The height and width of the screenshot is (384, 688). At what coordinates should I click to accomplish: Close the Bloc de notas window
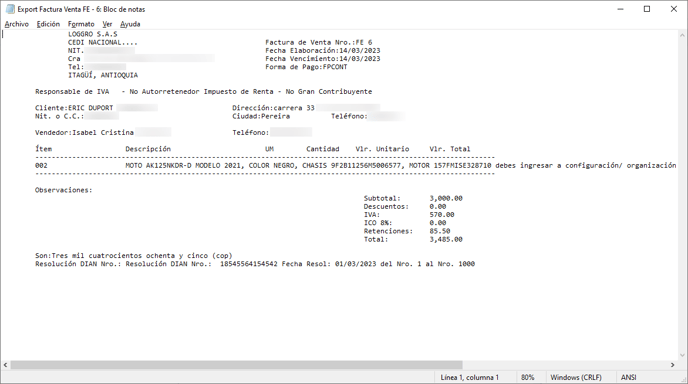coord(674,9)
